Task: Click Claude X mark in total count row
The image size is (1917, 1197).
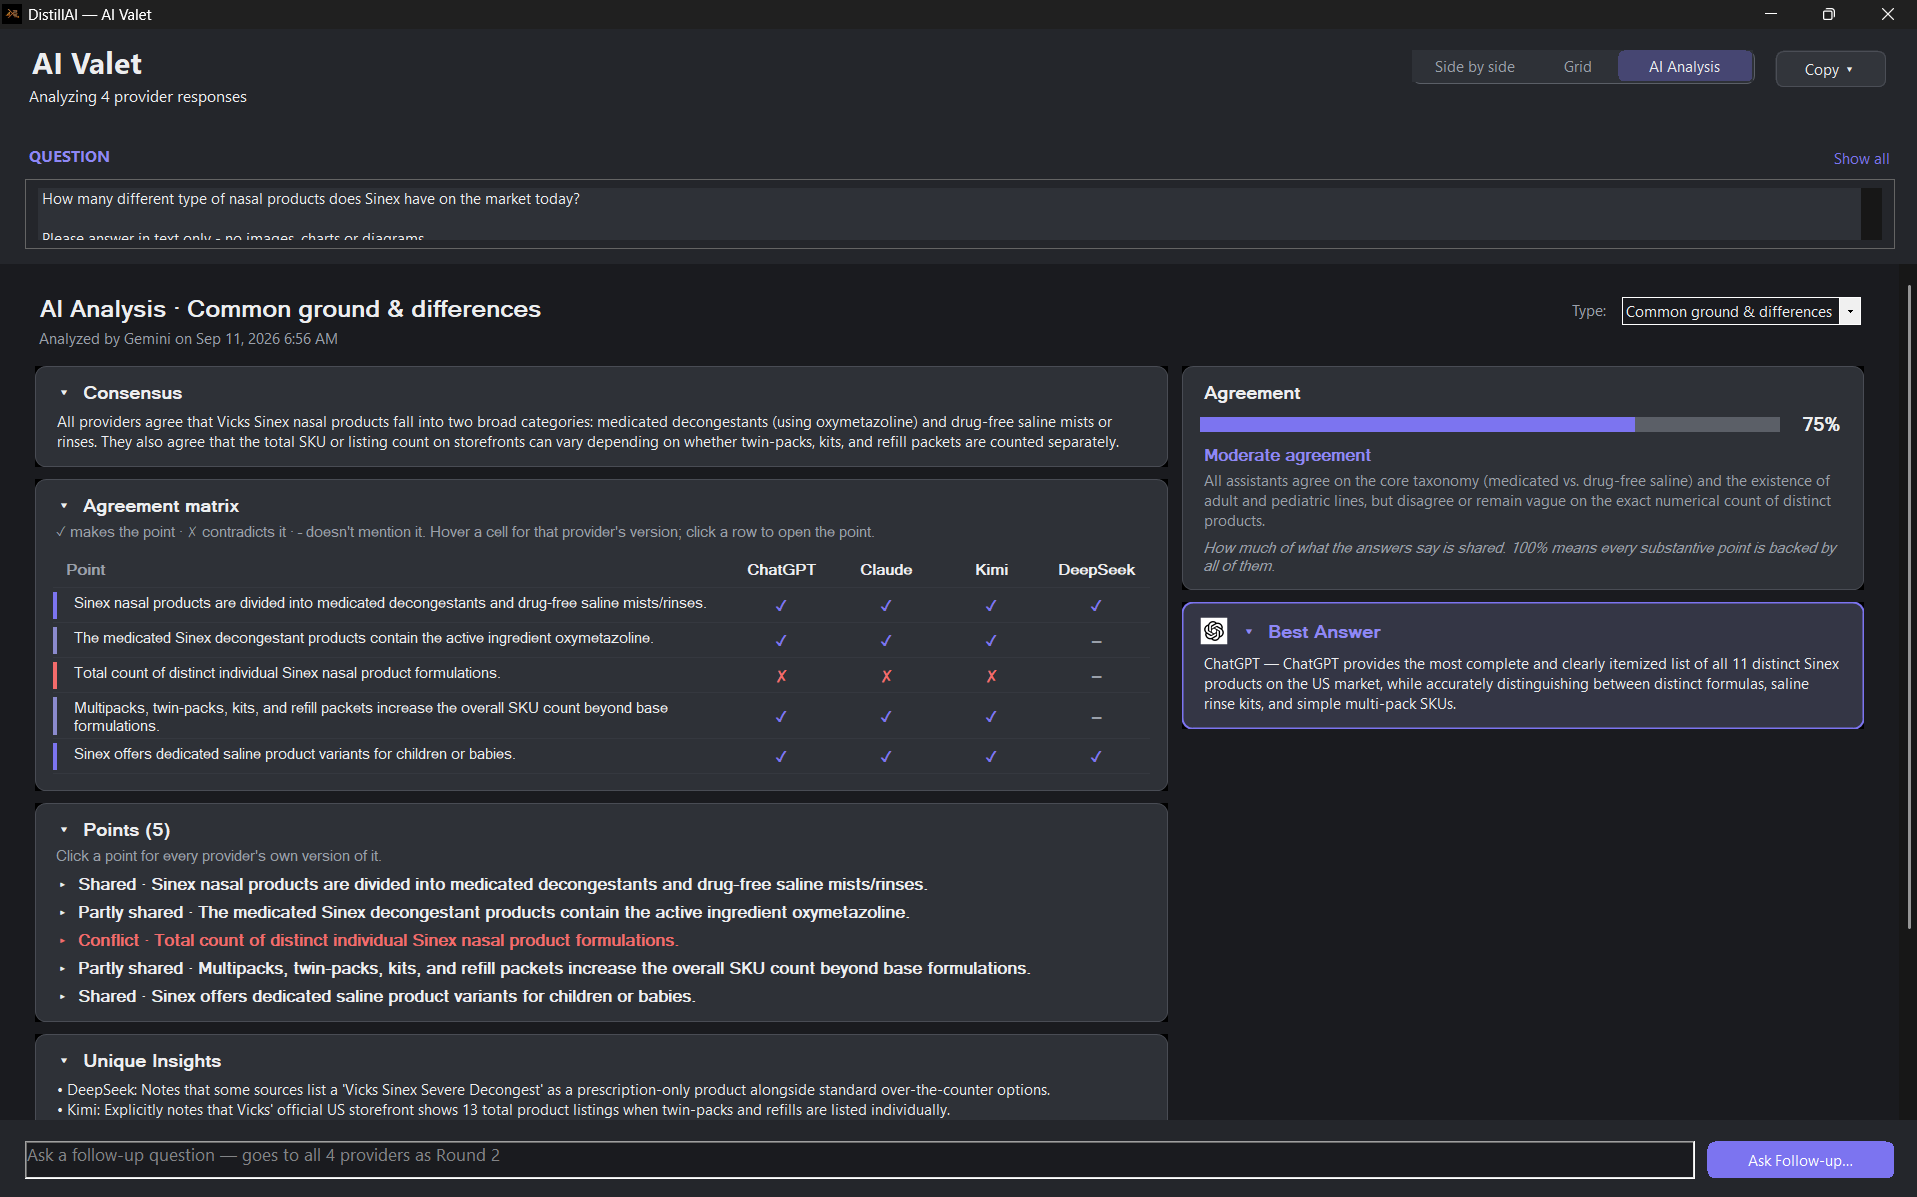Action: pos(886,676)
